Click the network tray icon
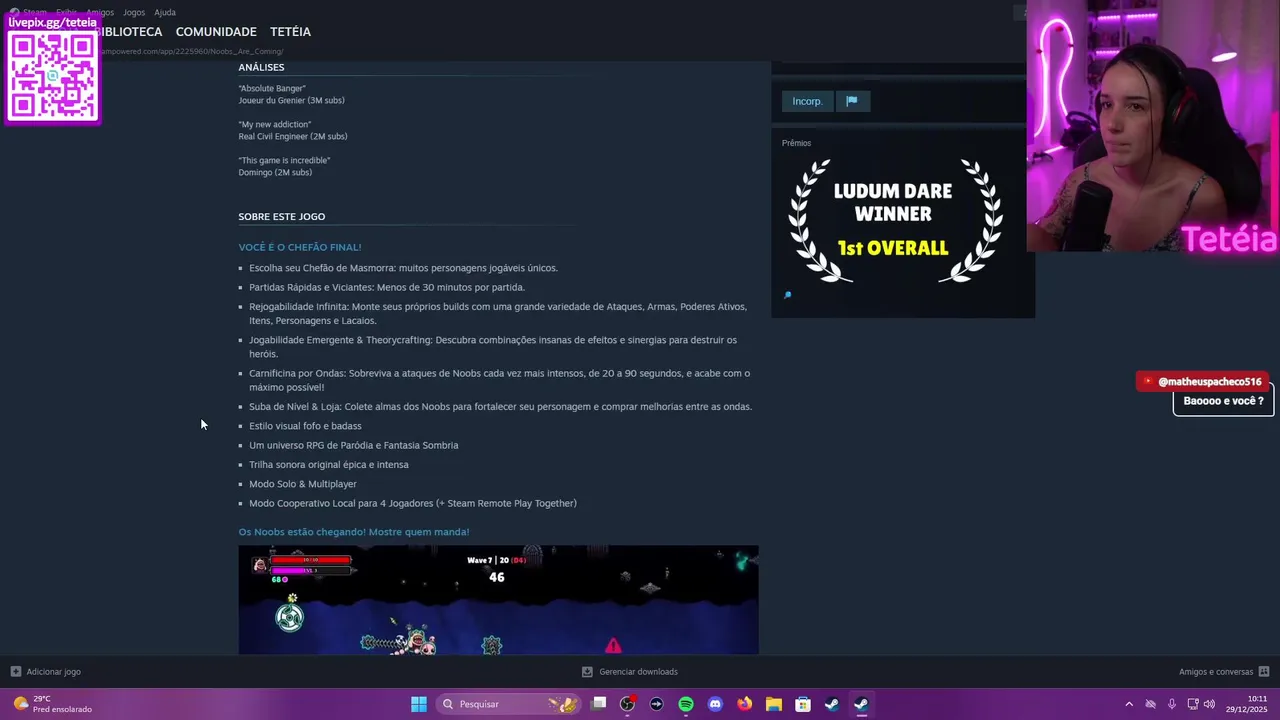1280x720 pixels. click(x=1191, y=704)
